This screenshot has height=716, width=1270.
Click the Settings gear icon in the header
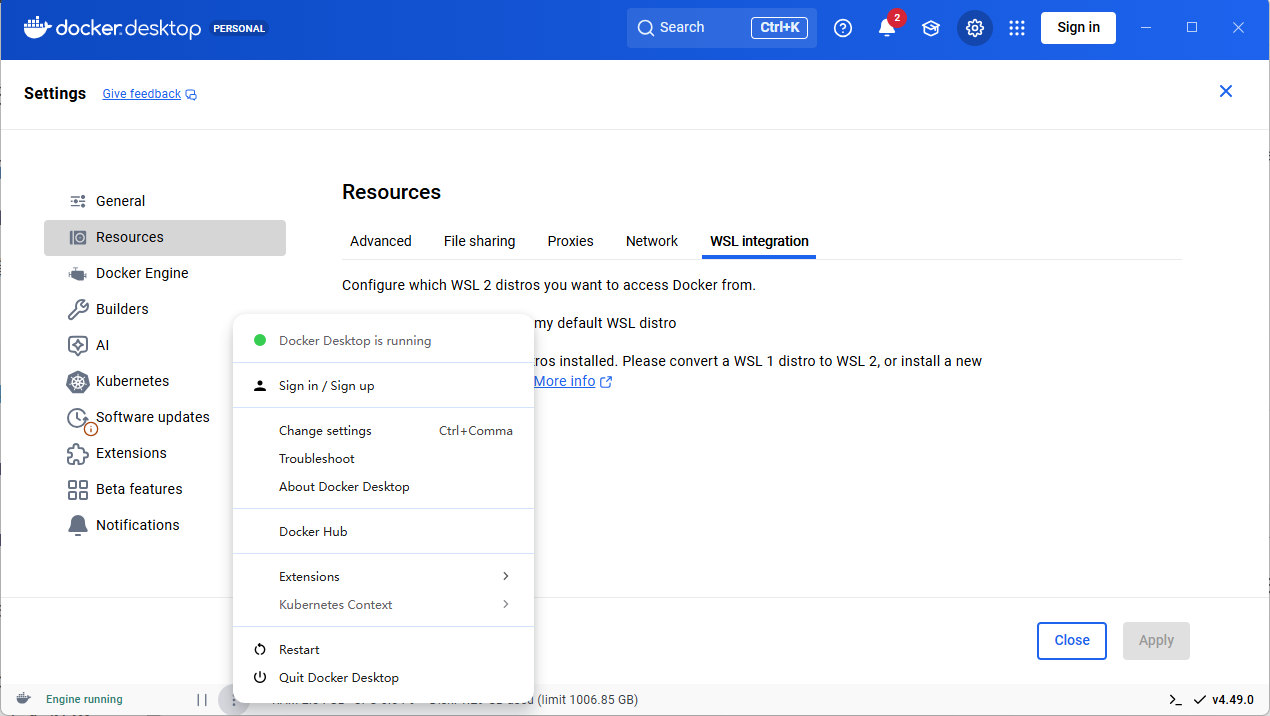975,28
